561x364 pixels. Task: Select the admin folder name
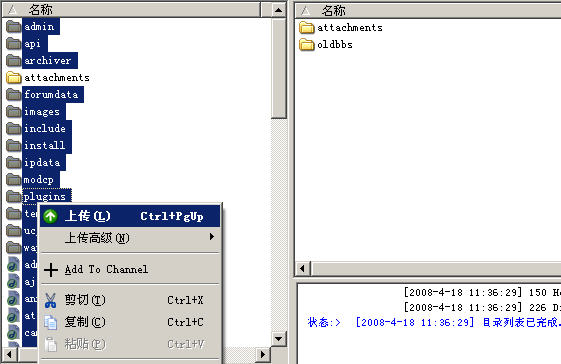coord(39,26)
